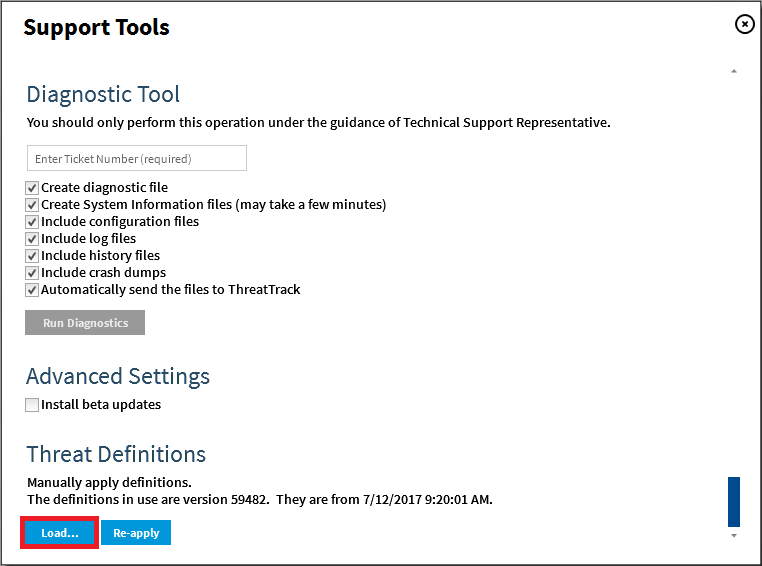Toggle Include history files checkbox
The image size is (762, 566).
(x=33, y=256)
